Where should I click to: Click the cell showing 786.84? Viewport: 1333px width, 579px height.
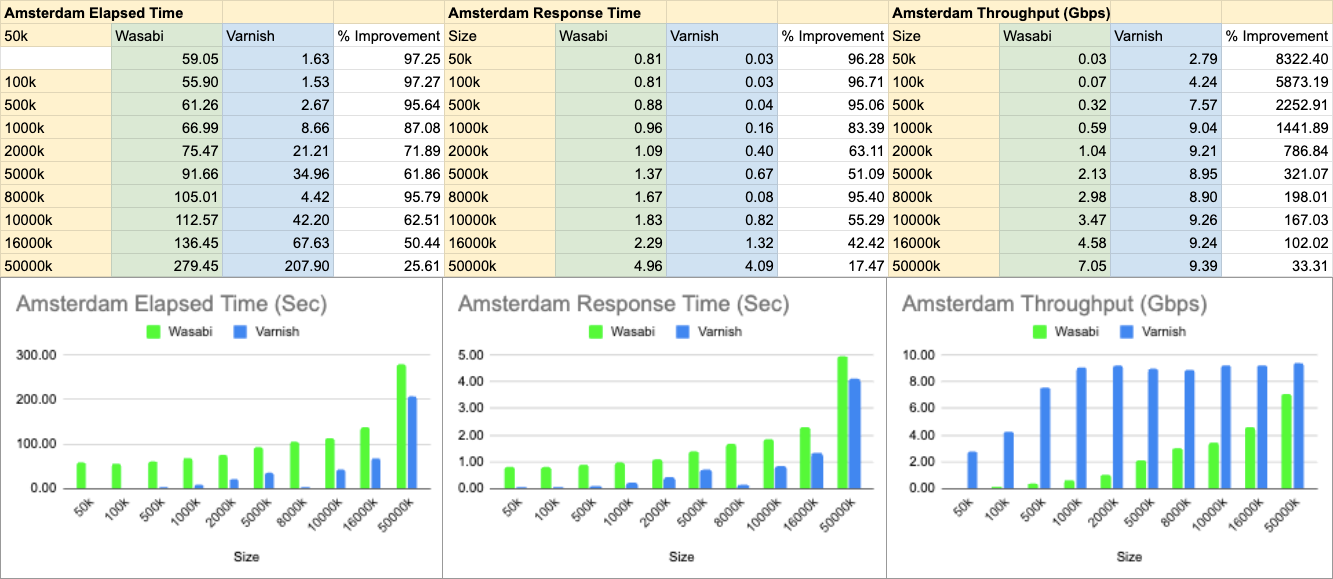(x=1277, y=150)
